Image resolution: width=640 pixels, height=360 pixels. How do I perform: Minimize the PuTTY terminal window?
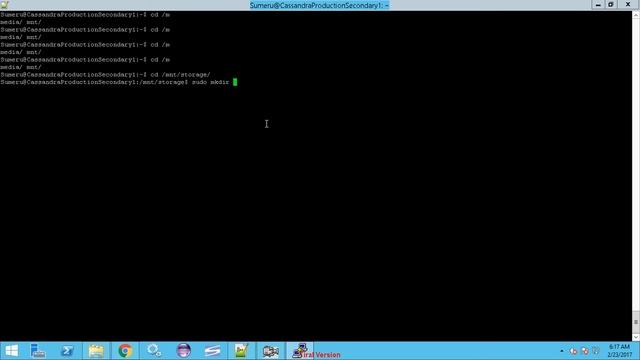(598, 5)
